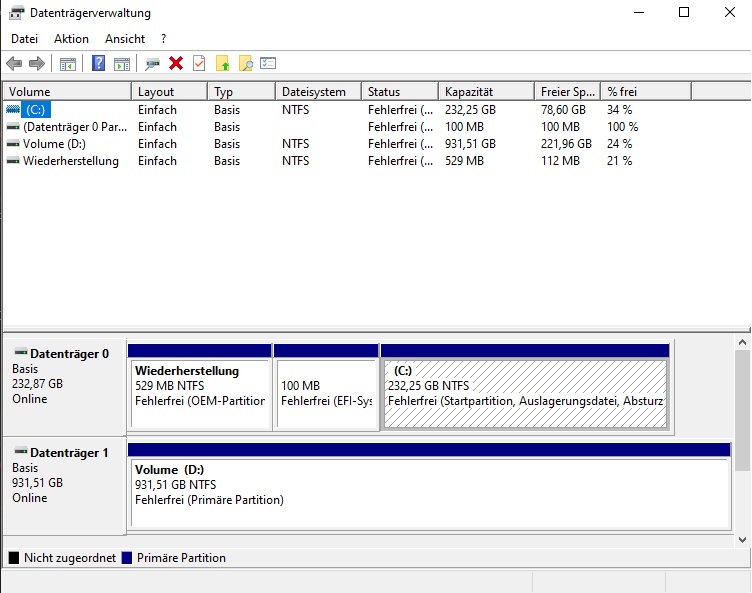Click the 221,96 GB free space cell
The image size is (752, 593).
566,144
